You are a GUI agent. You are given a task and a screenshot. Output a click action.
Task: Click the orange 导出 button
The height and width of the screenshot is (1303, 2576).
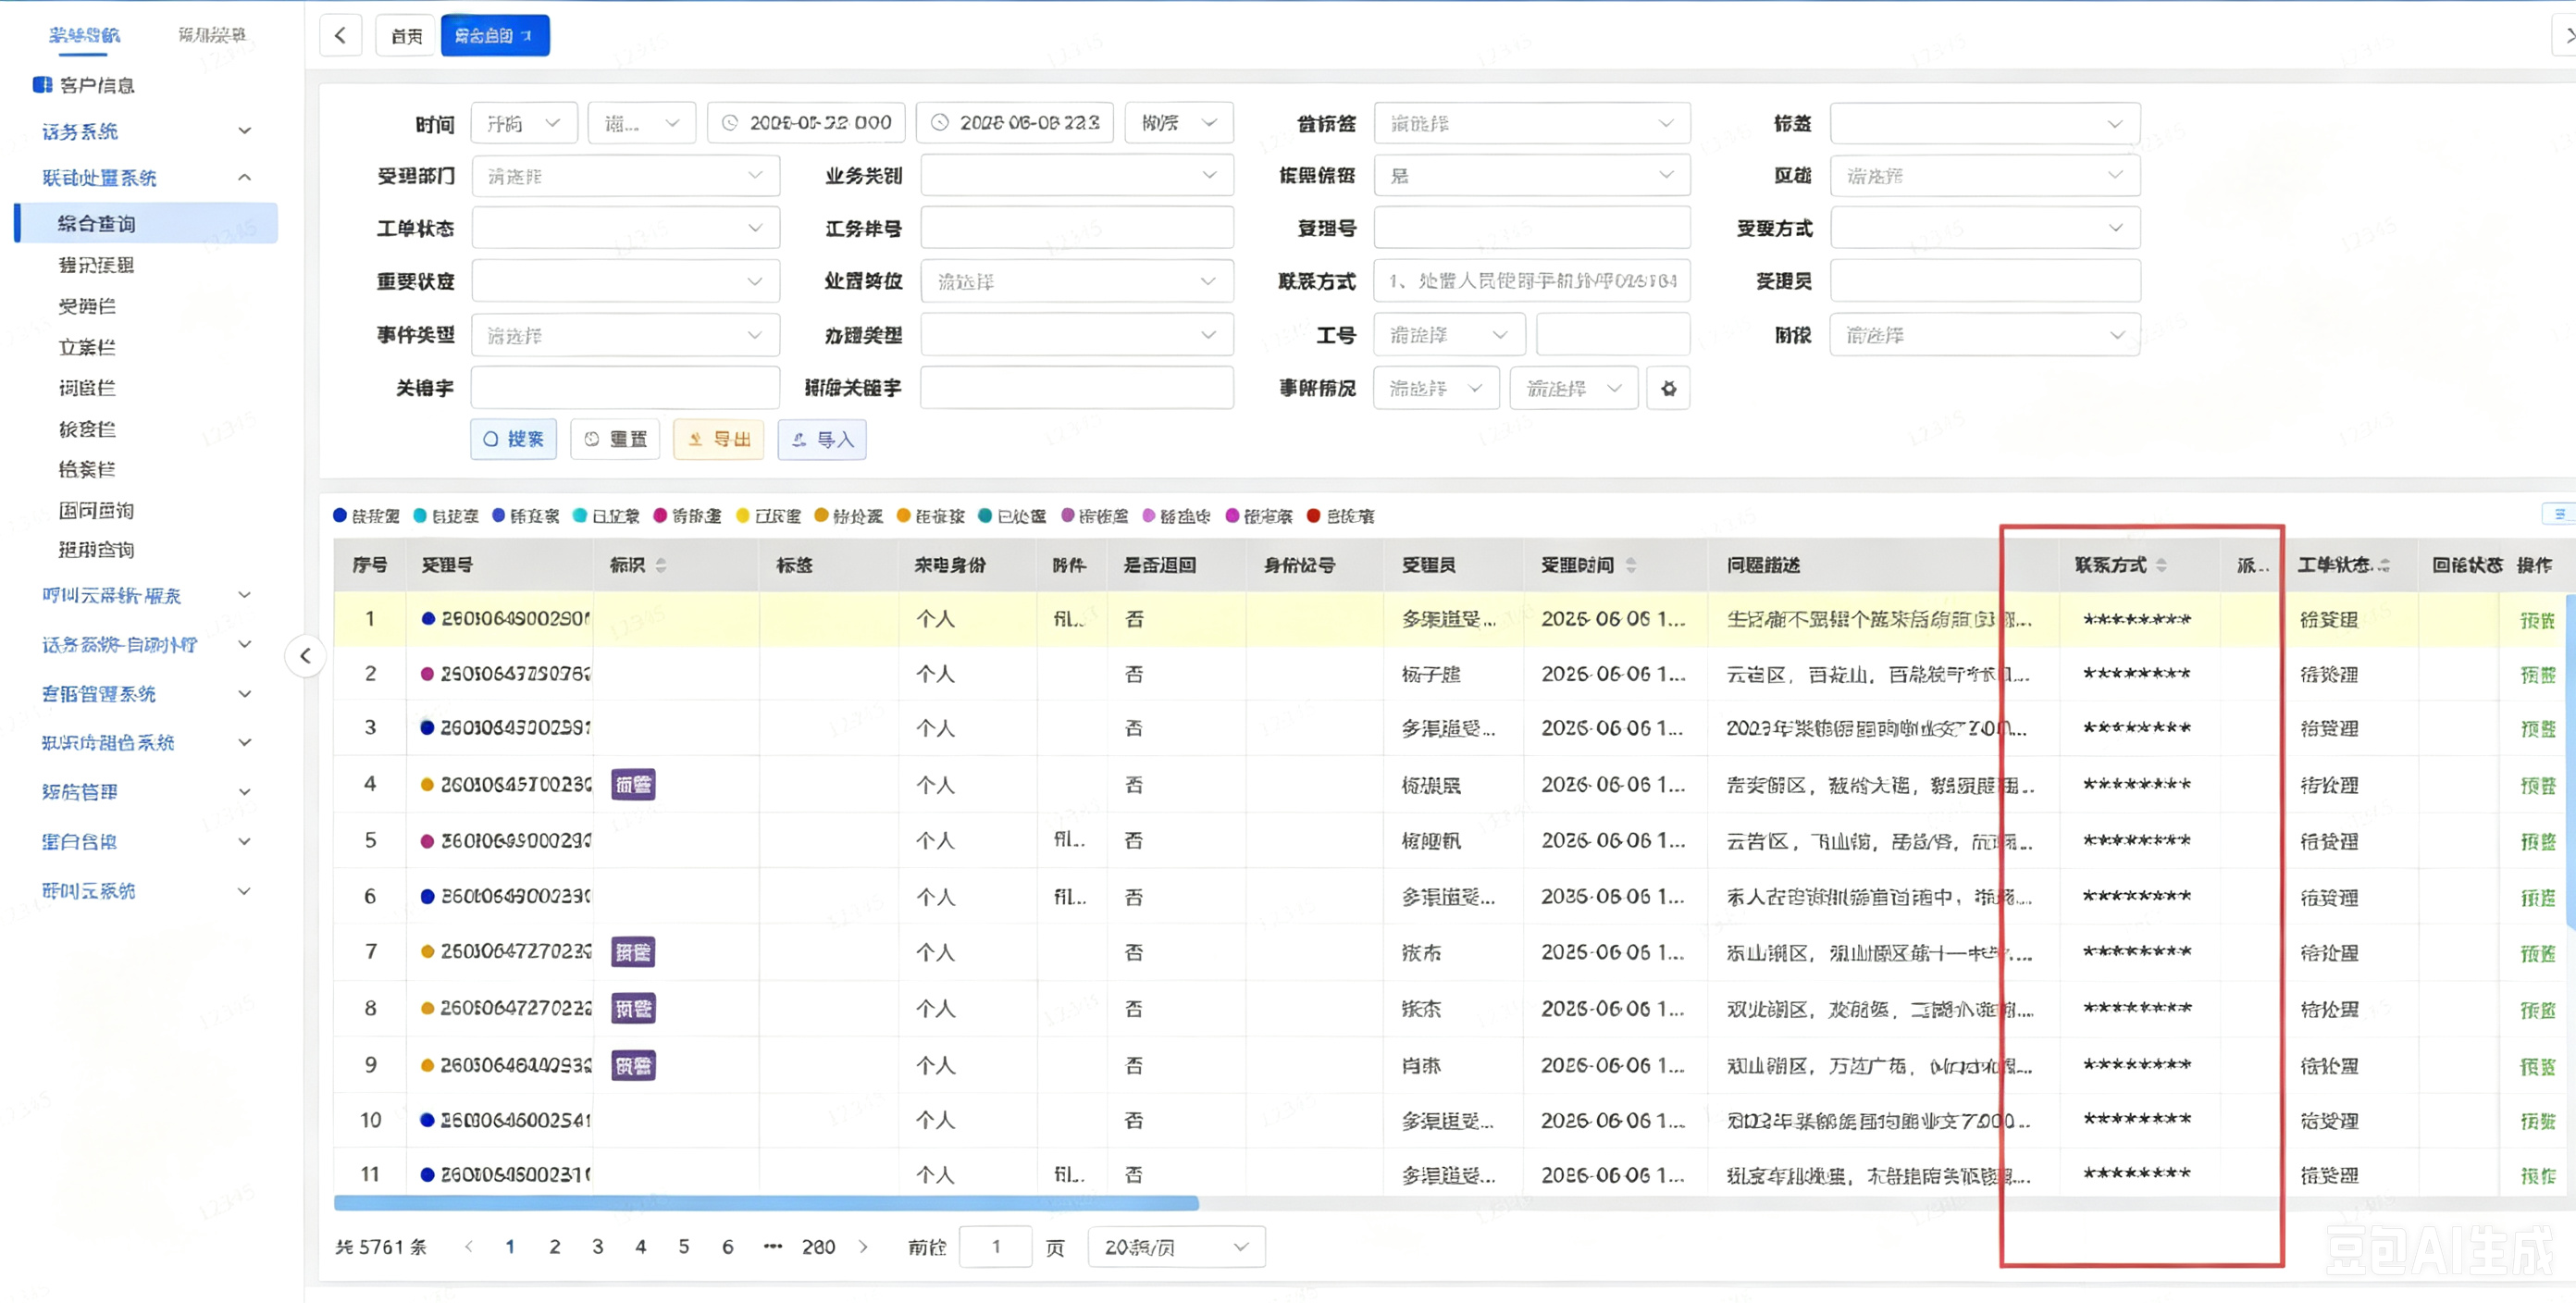coord(719,439)
